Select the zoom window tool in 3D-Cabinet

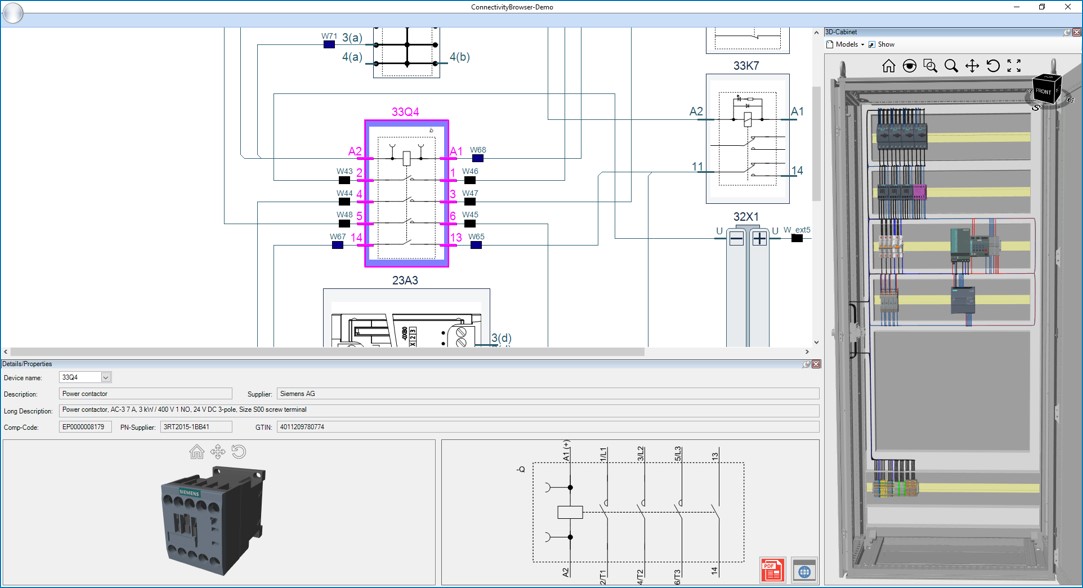point(930,66)
